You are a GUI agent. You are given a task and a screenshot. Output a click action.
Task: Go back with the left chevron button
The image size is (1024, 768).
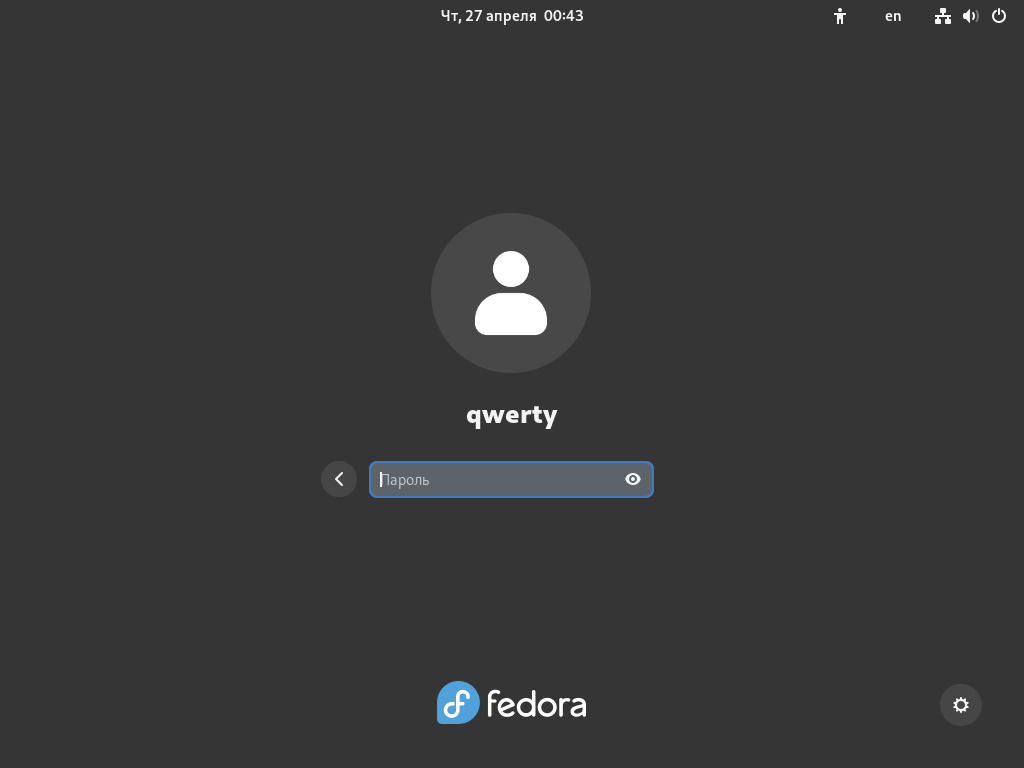339,479
